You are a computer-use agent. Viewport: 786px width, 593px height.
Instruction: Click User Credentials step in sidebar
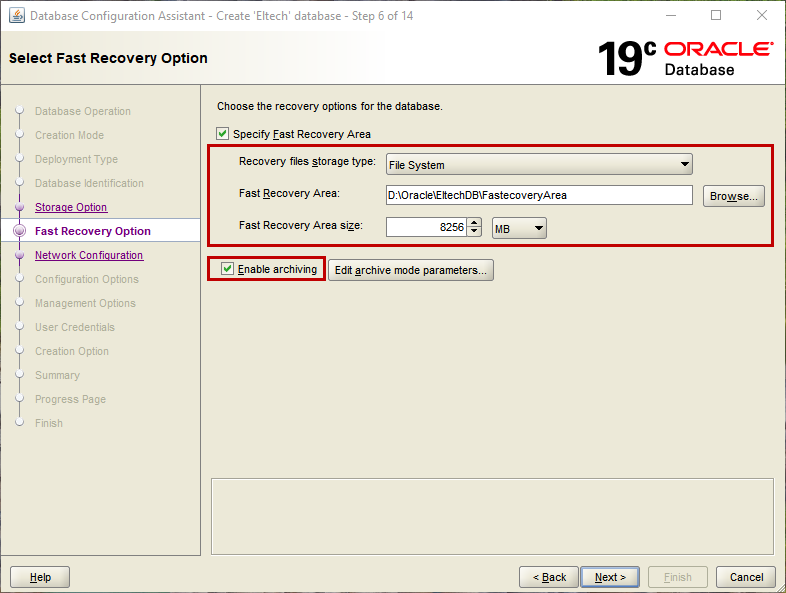[x=75, y=327]
